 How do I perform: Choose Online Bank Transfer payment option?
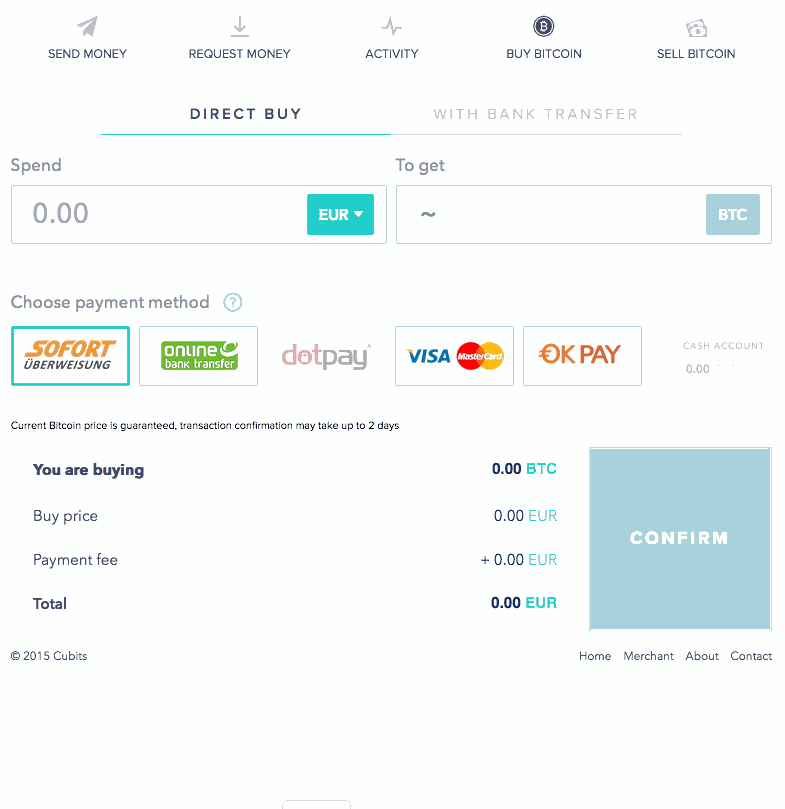198,356
